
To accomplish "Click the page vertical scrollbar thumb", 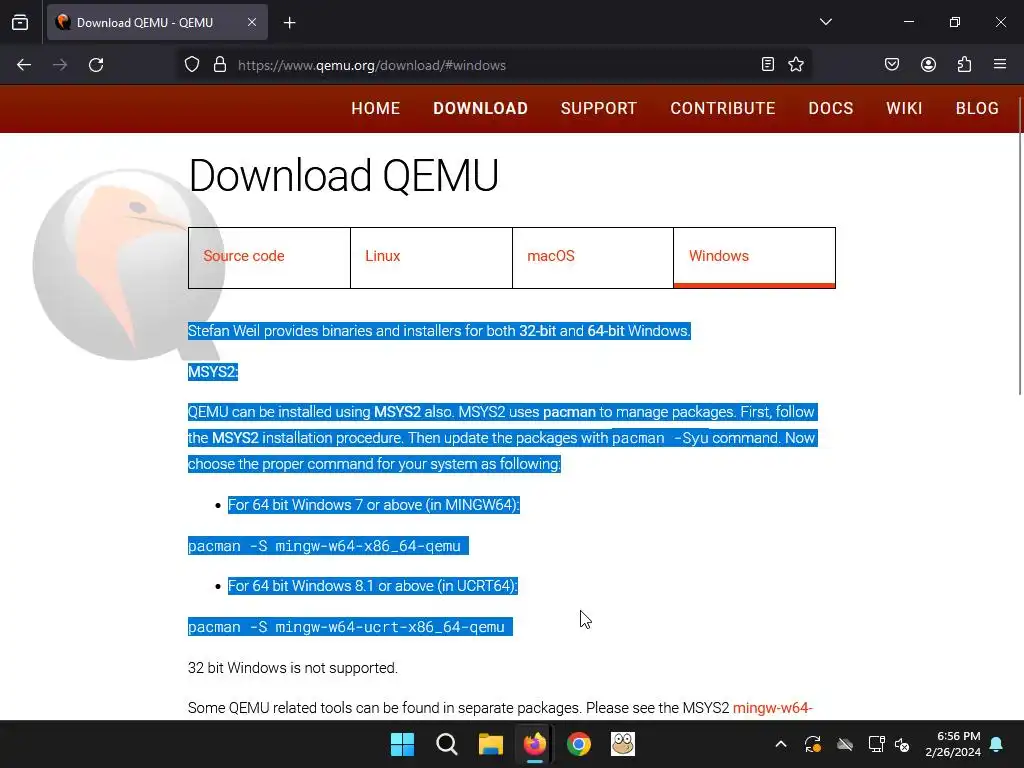I will [x=1020, y=245].
